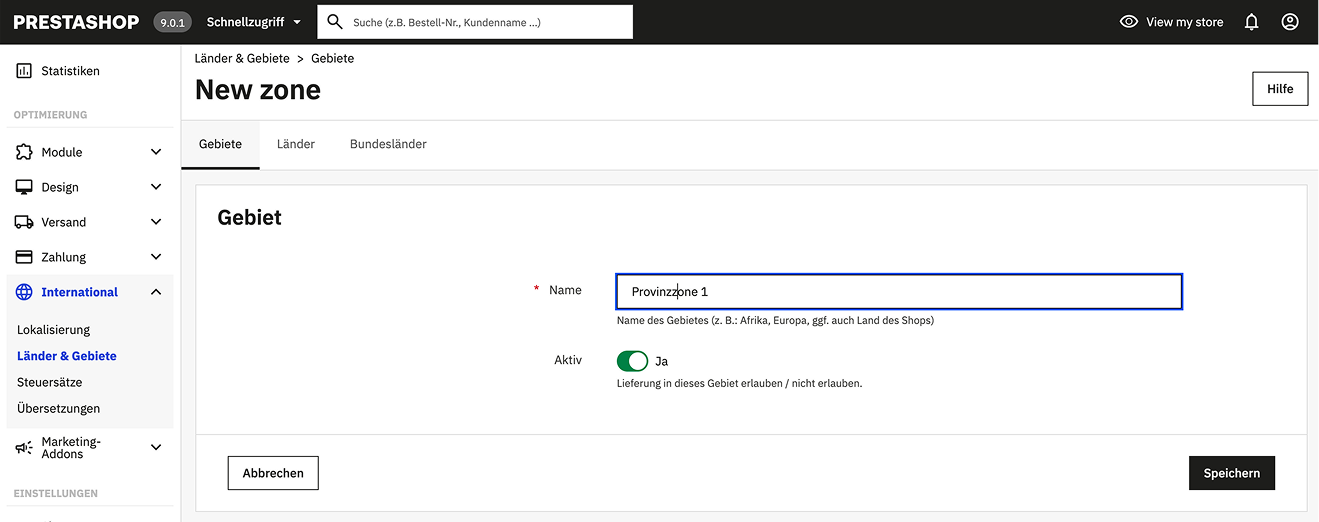Click the OPTIMIERUNG section label
This screenshot has height=522, width=1319.
point(50,115)
